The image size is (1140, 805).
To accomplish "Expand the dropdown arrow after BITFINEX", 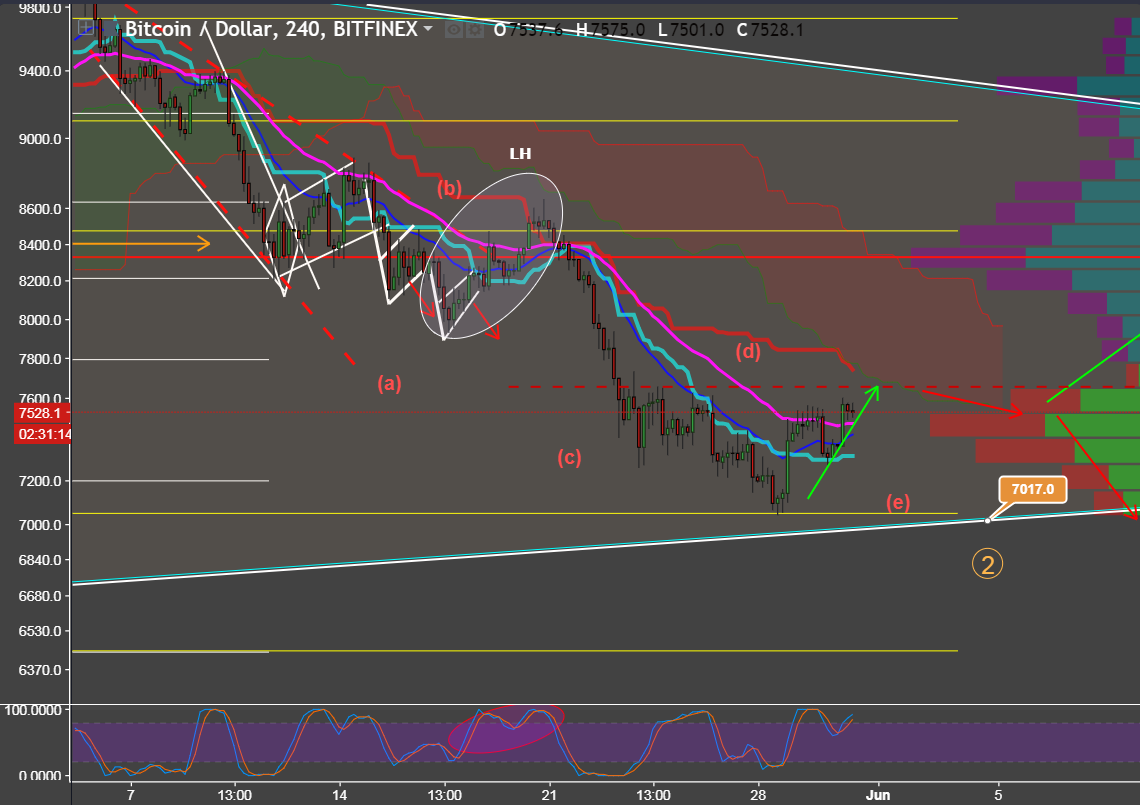I will pyautogui.click(x=428, y=29).
